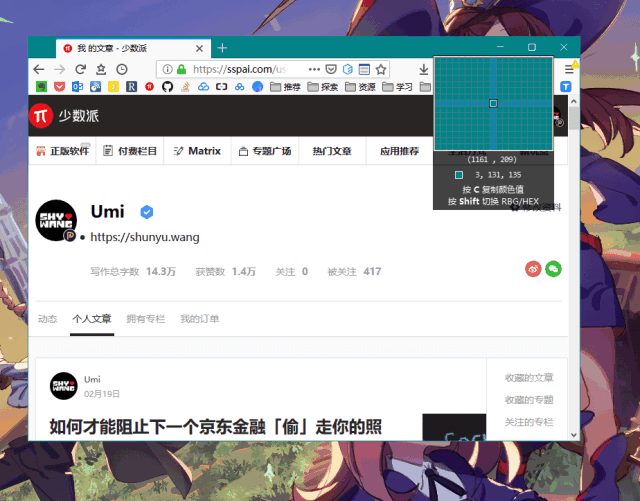Open the 热门文章 nav item

(332, 151)
